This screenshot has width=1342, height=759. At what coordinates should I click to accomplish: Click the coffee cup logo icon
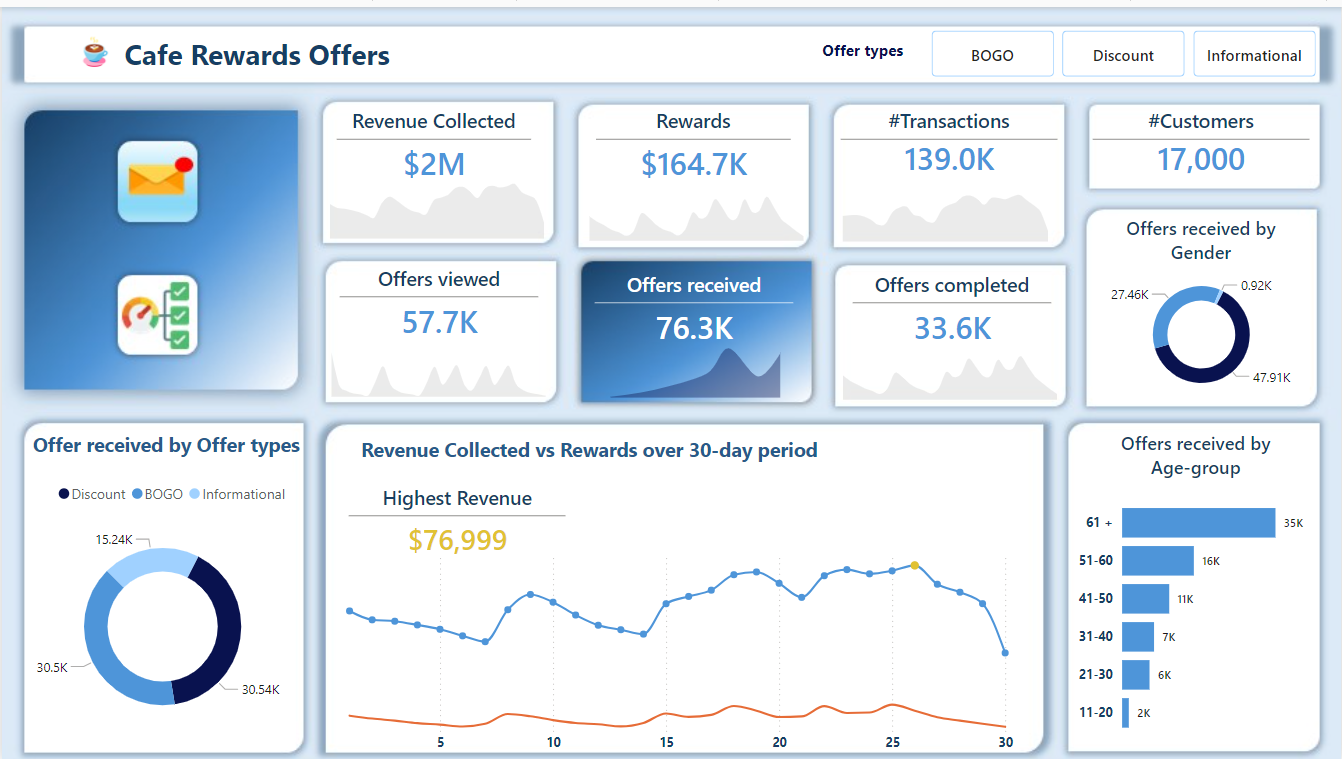pyautogui.click(x=95, y=54)
